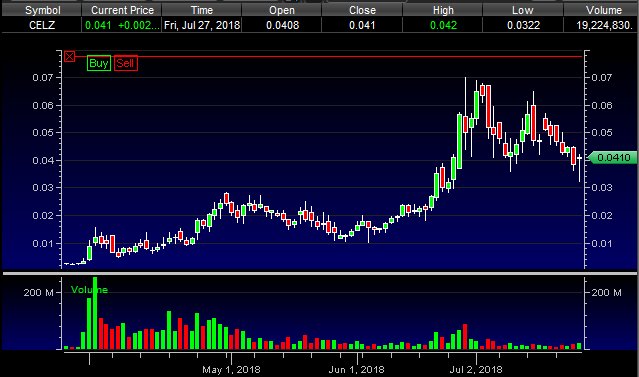Click the 0.0410 price tag marker
Image resolution: width=639 pixels, height=377 pixels.
tap(612, 157)
